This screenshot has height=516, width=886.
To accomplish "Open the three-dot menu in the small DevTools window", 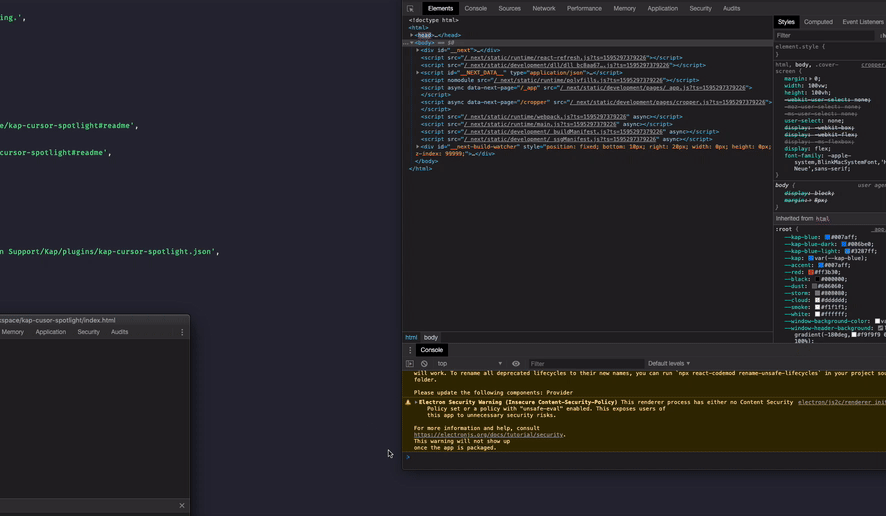I will (182, 332).
